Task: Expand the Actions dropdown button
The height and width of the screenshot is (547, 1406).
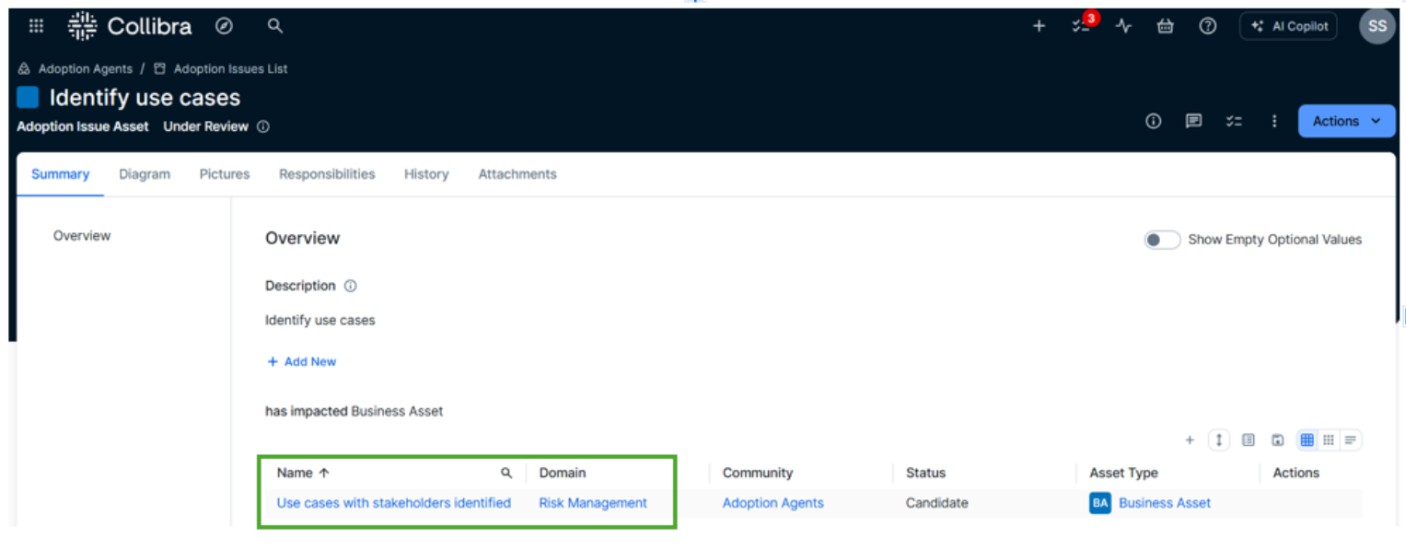Action: pyautogui.click(x=1346, y=121)
